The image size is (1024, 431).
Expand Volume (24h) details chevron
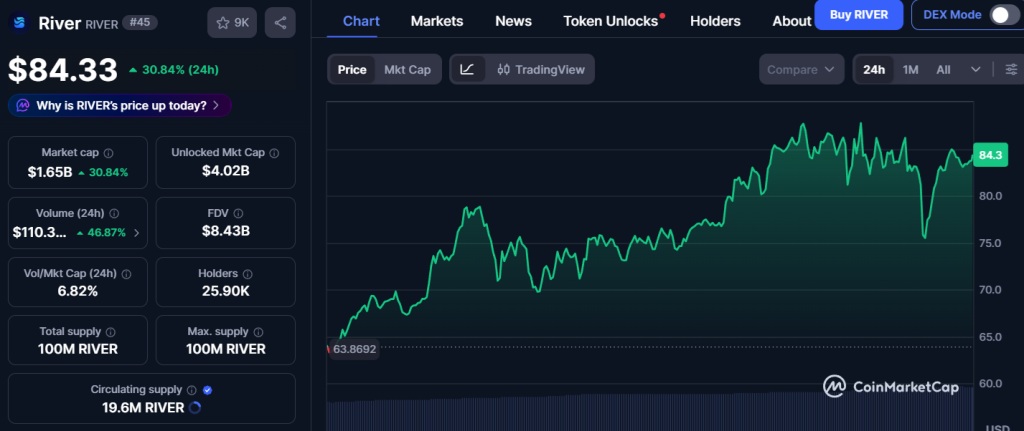point(136,232)
